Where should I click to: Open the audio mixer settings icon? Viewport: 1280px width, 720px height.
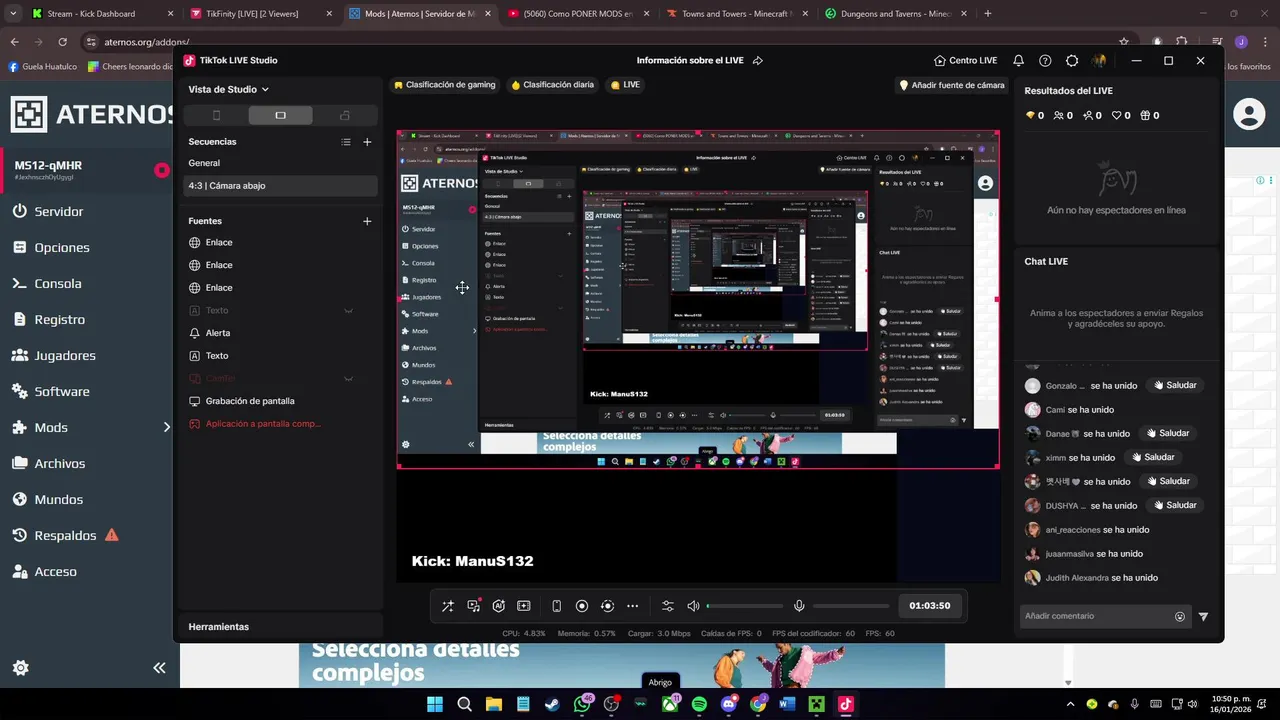point(668,606)
